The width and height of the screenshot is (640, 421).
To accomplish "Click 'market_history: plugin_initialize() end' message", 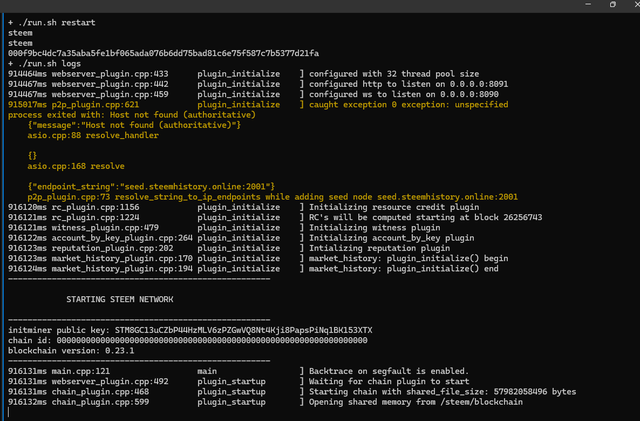I will point(403,269).
